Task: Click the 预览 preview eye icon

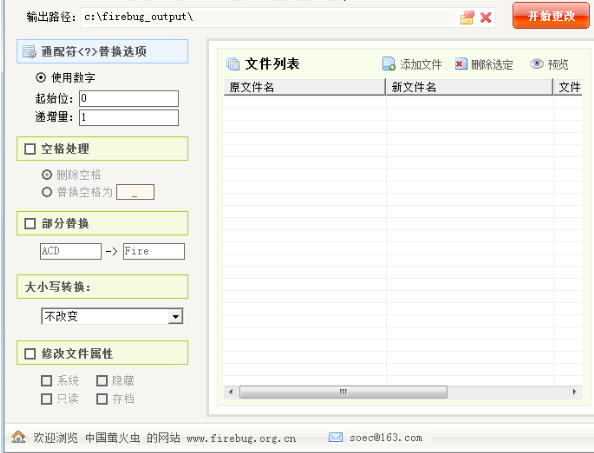Action: coord(536,64)
